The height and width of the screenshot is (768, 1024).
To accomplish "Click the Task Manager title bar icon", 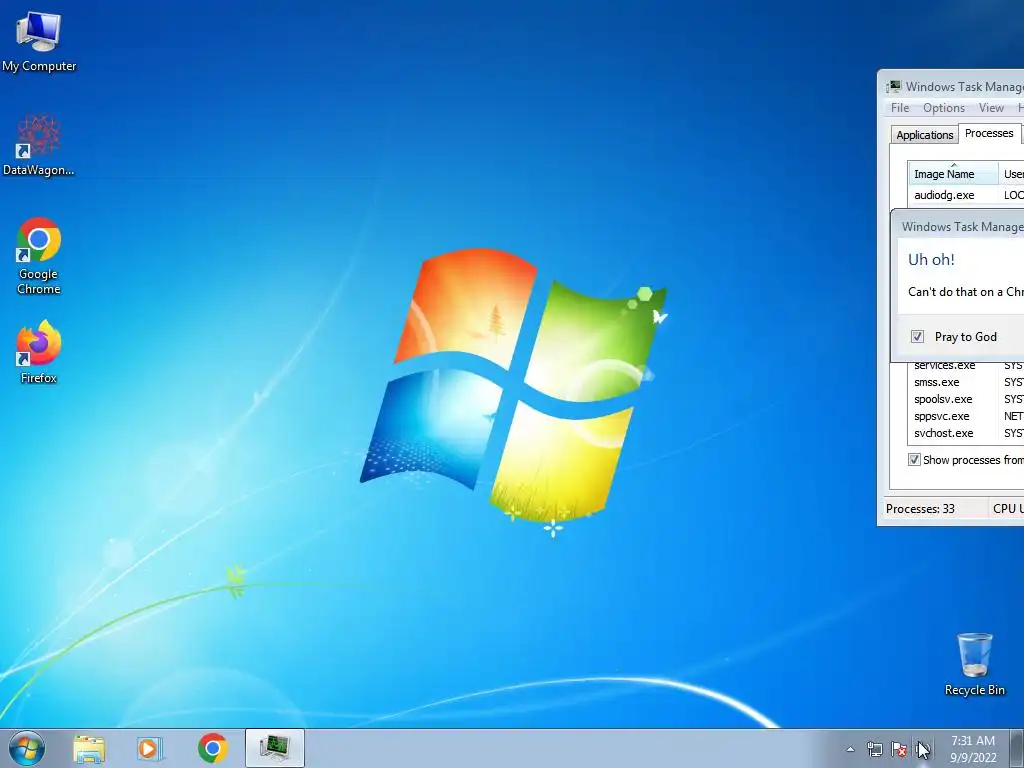I will coord(893,86).
